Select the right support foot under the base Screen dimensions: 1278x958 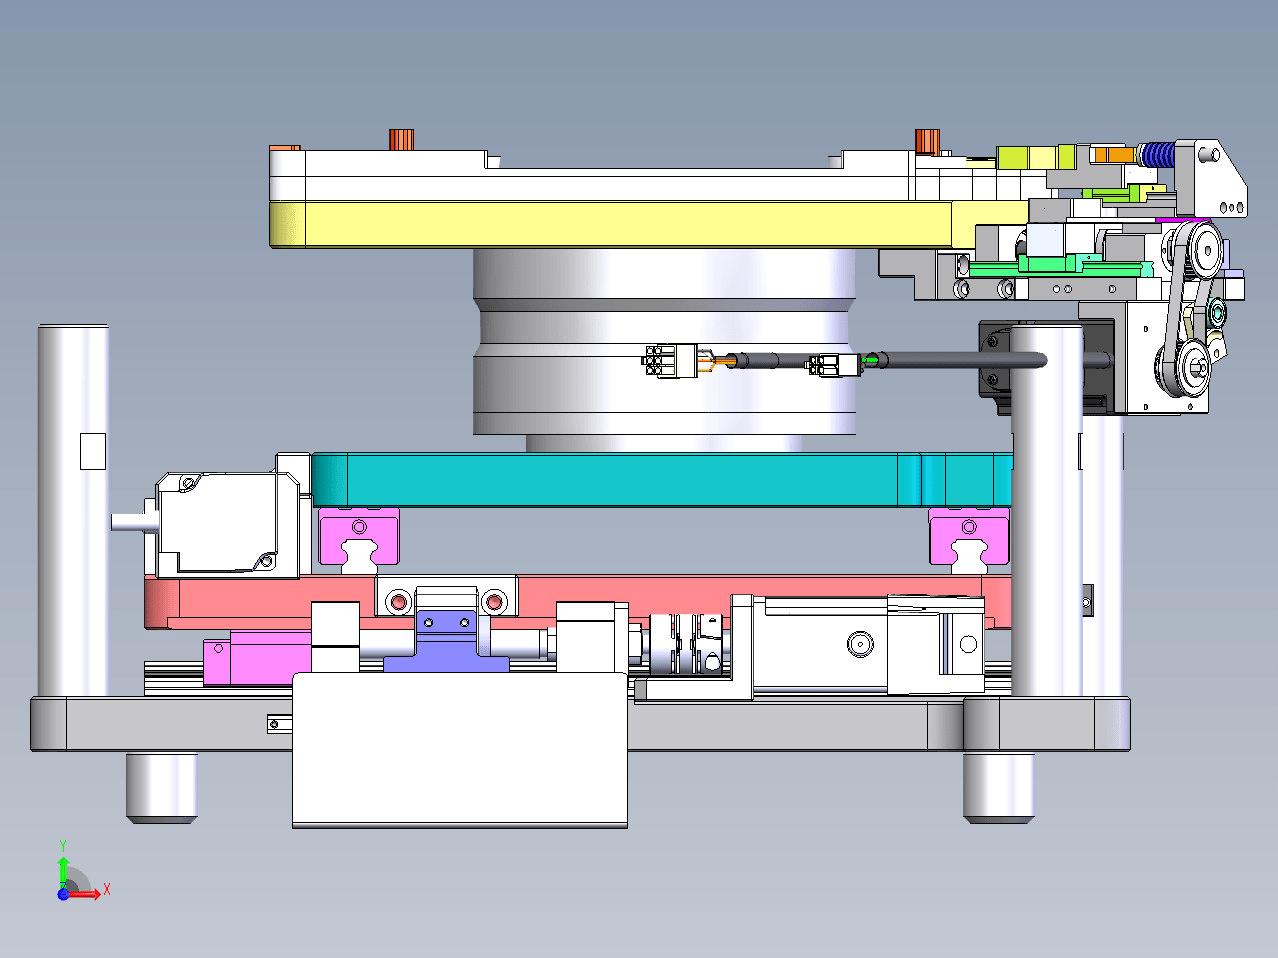(998, 788)
